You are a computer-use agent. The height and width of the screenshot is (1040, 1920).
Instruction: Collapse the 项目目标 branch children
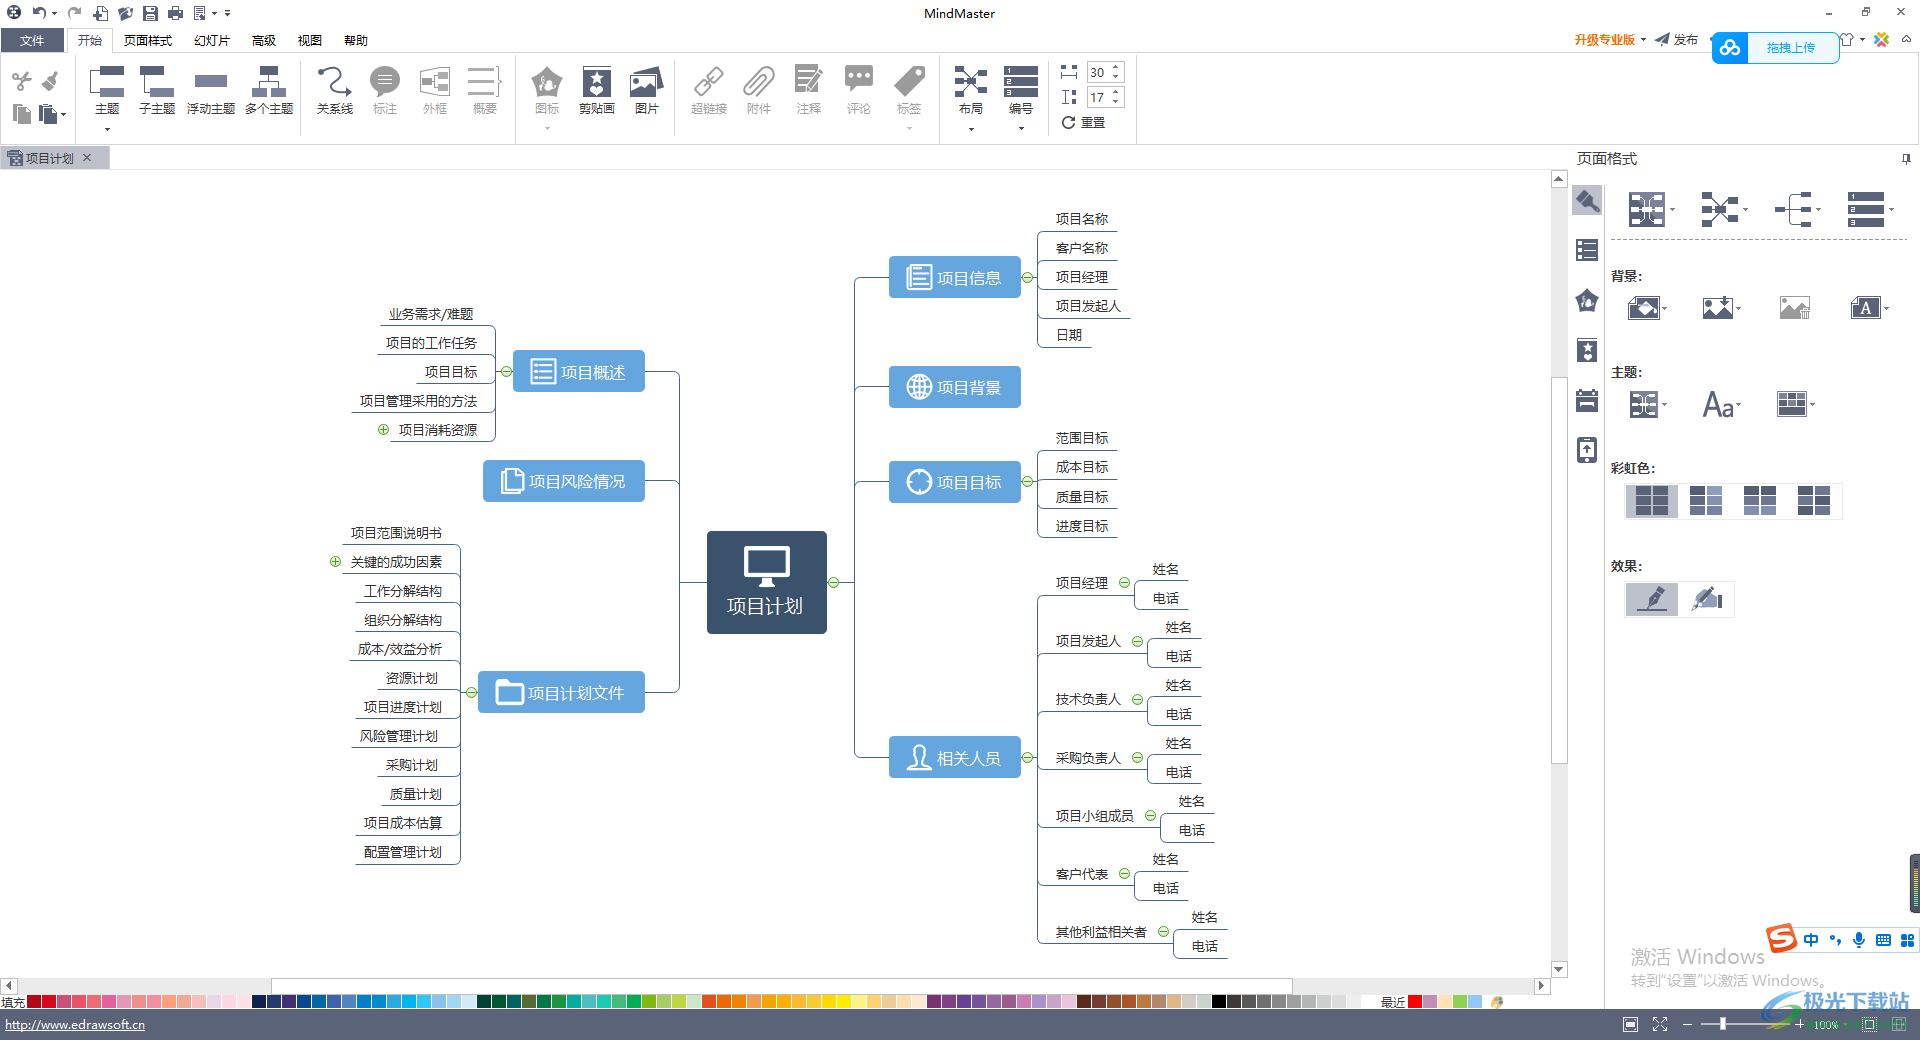click(x=1027, y=482)
